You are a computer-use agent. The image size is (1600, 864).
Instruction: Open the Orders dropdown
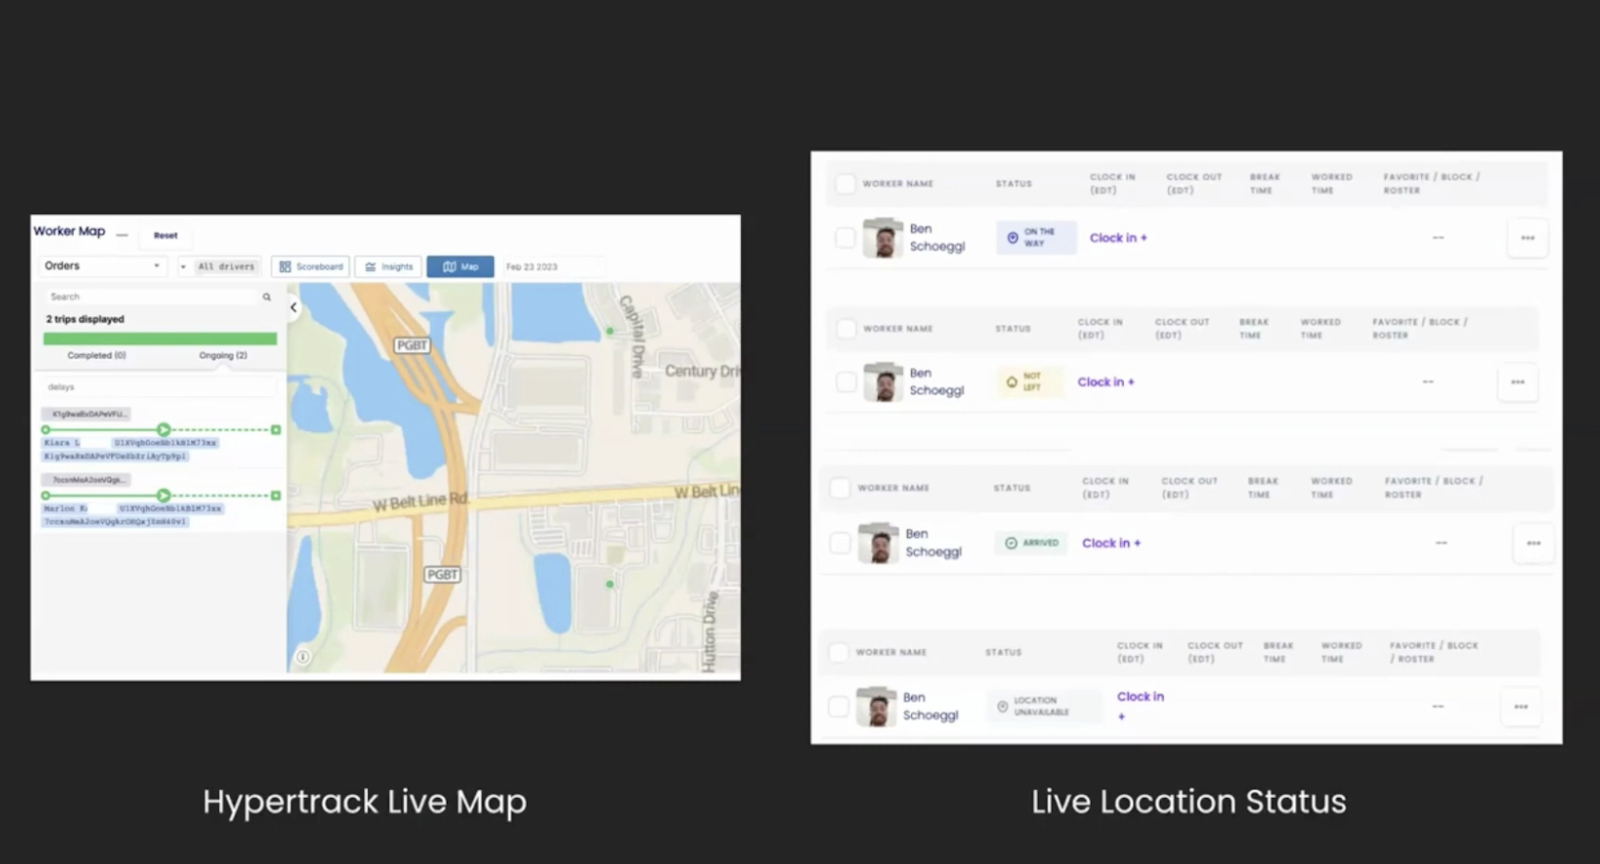(102, 266)
